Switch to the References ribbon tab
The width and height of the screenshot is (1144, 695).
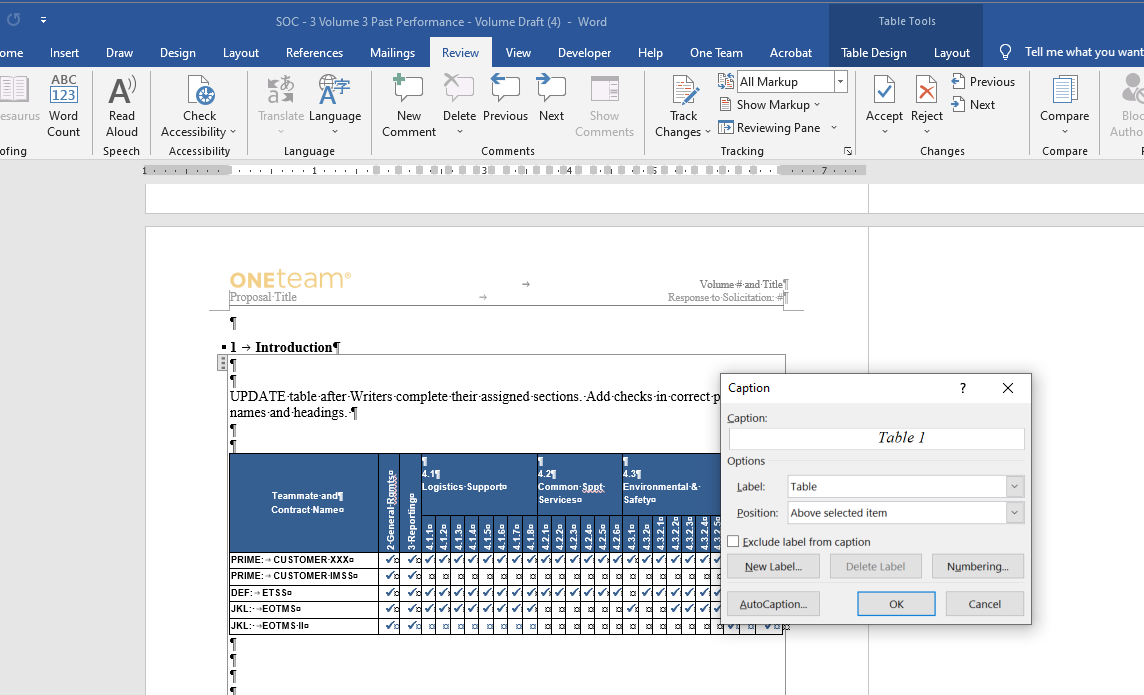pos(314,52)
